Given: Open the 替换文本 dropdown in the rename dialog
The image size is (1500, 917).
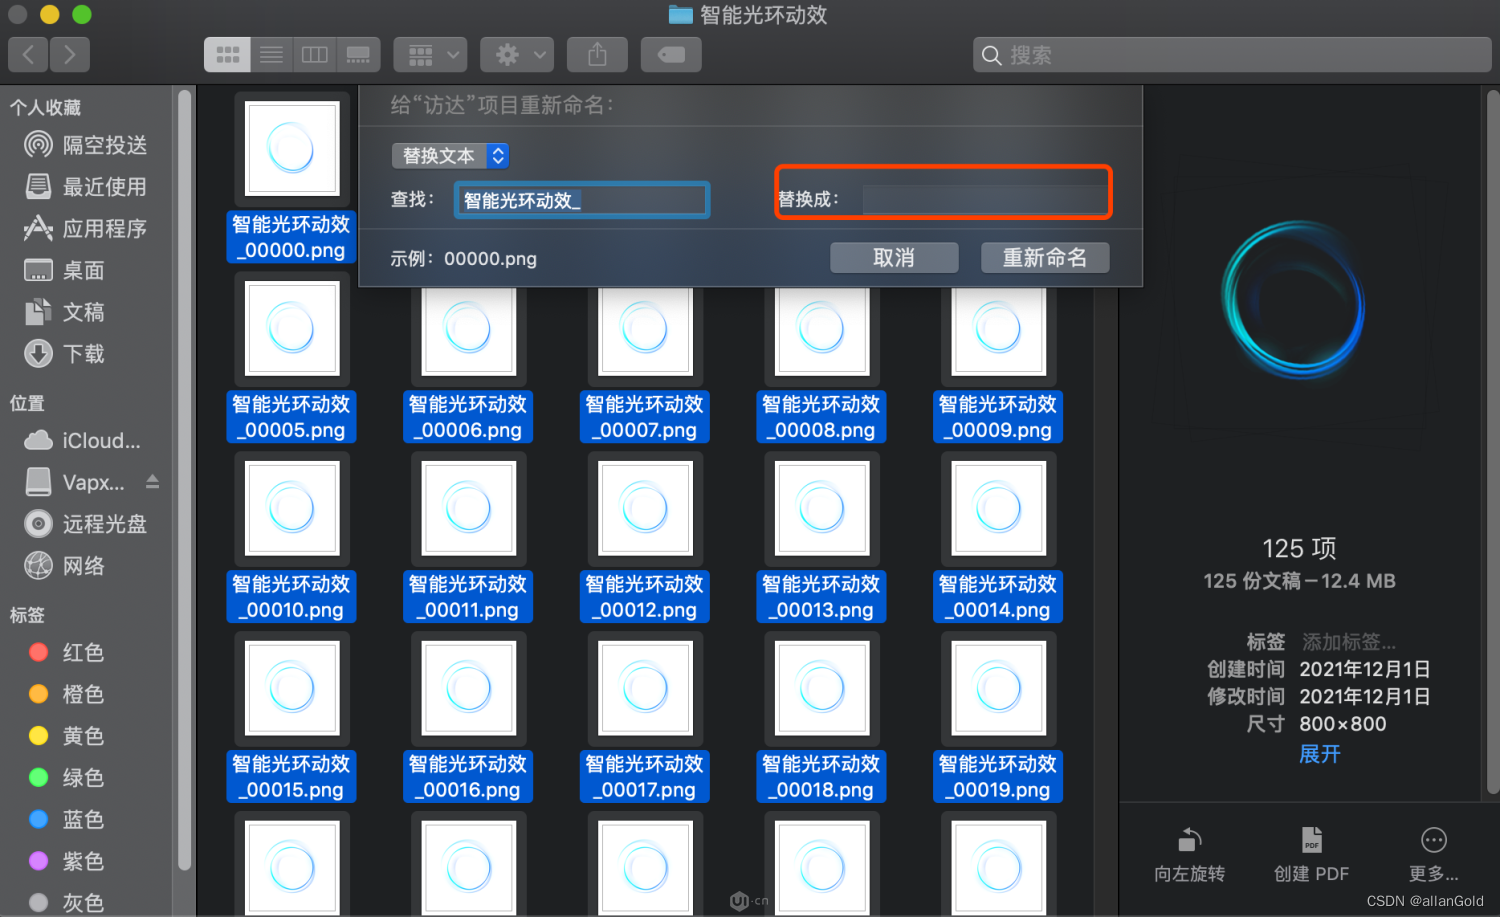Looking at the screenshot, I should tap(449, 156).
